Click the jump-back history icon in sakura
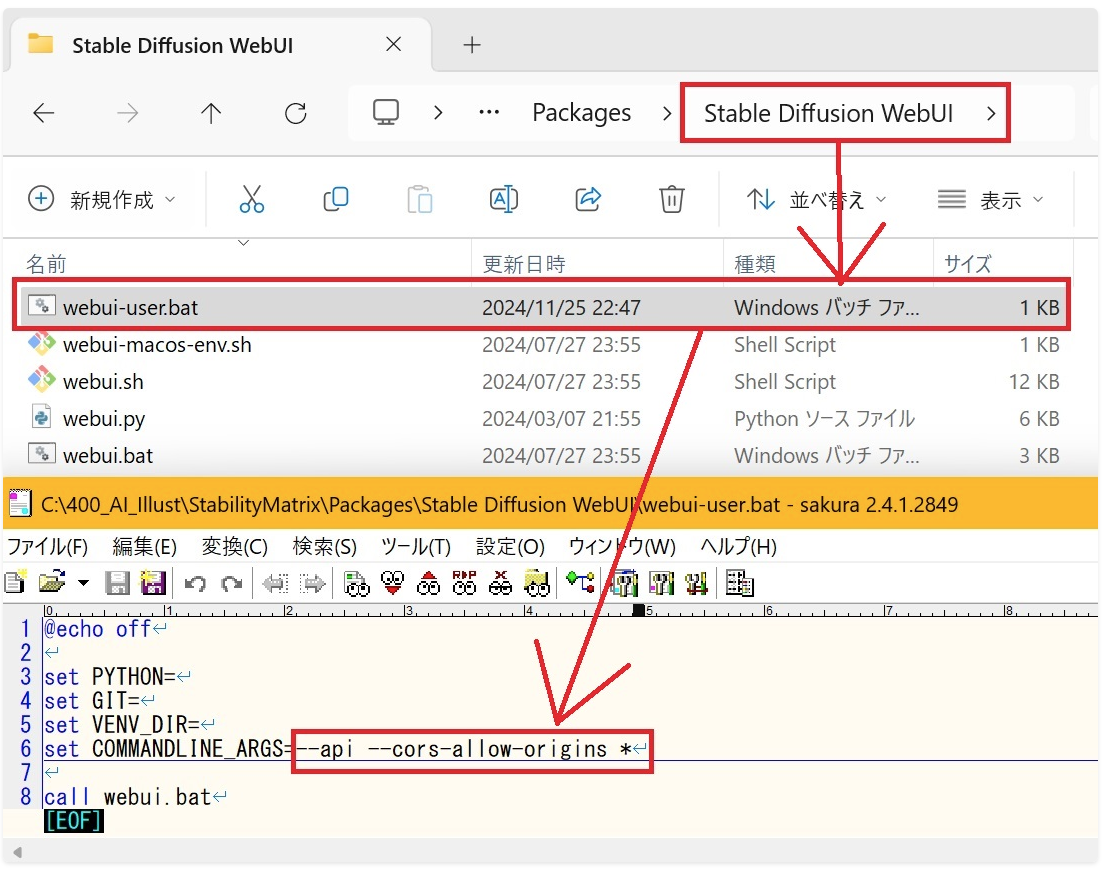This screenshot has width=1103, height=871. pos(275,583)
